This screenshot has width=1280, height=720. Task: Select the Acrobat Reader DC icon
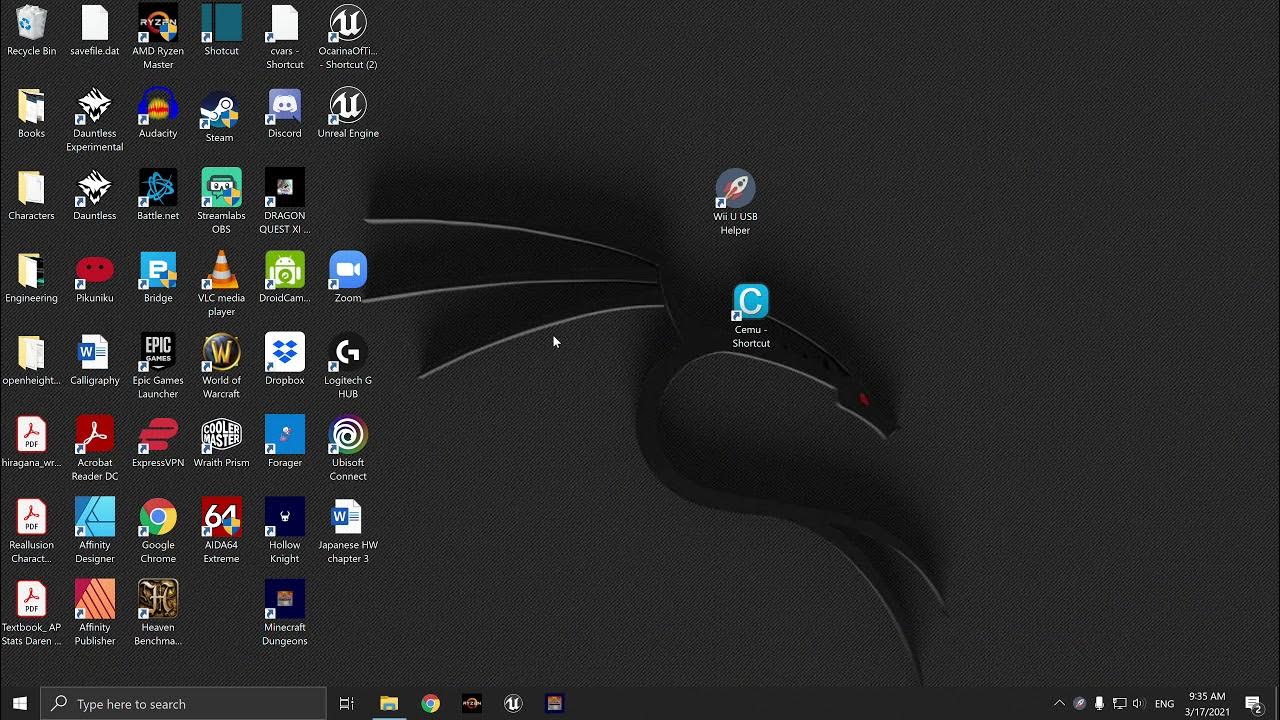tap(95, 449)
